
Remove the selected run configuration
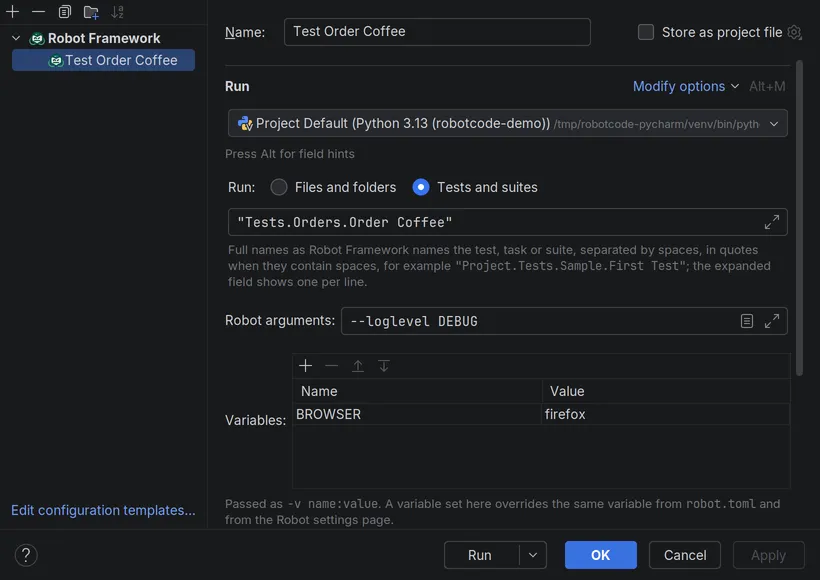pos(38,12)
